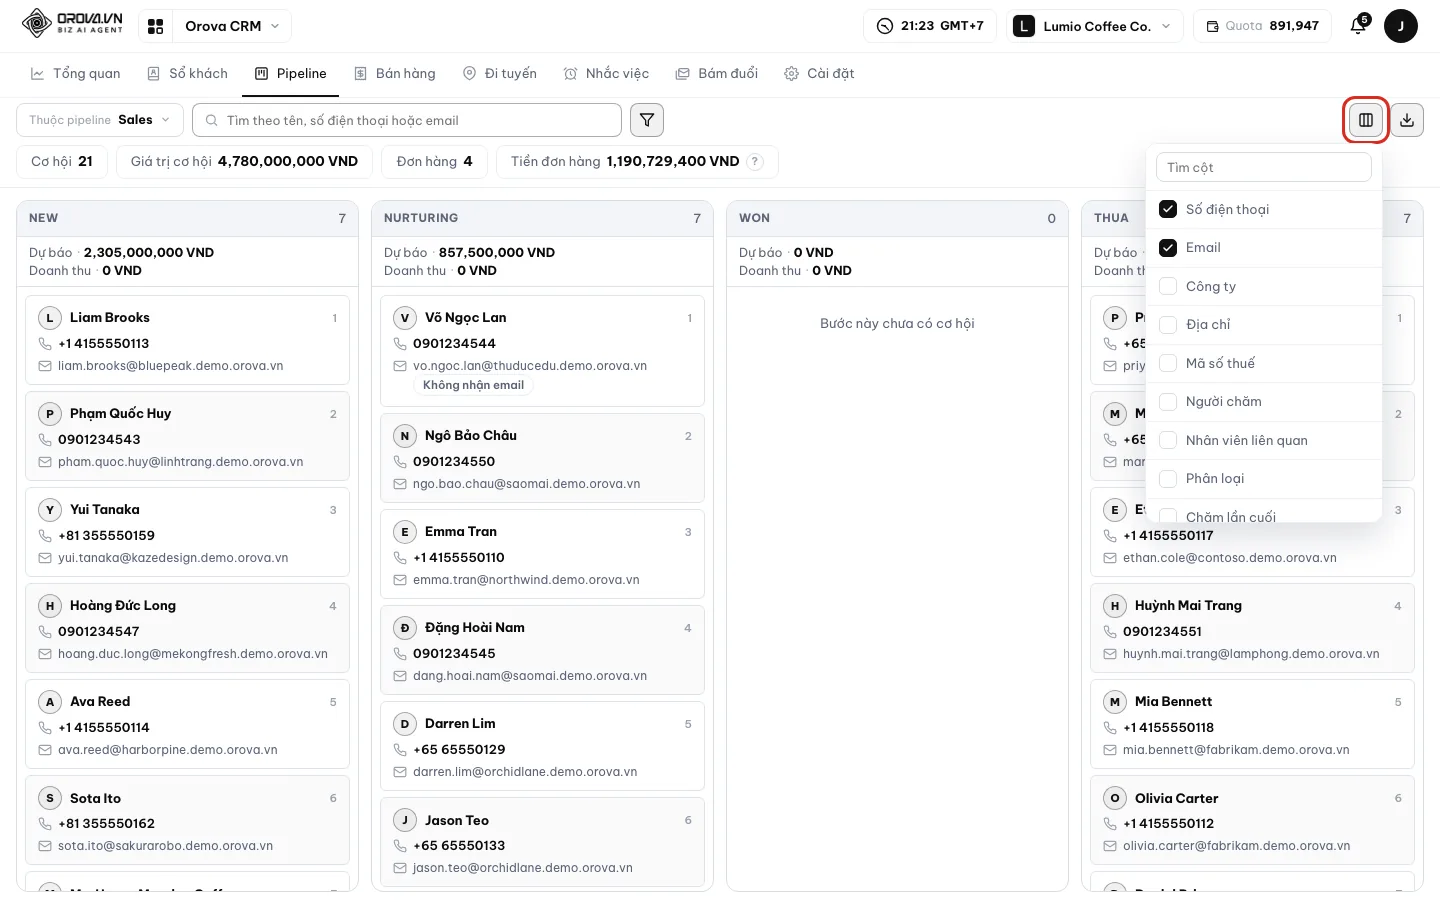Enable the Nhân viên liên quan column checkbox
This screenshot has height=900, width=1440.
[x=1168, y=440]
